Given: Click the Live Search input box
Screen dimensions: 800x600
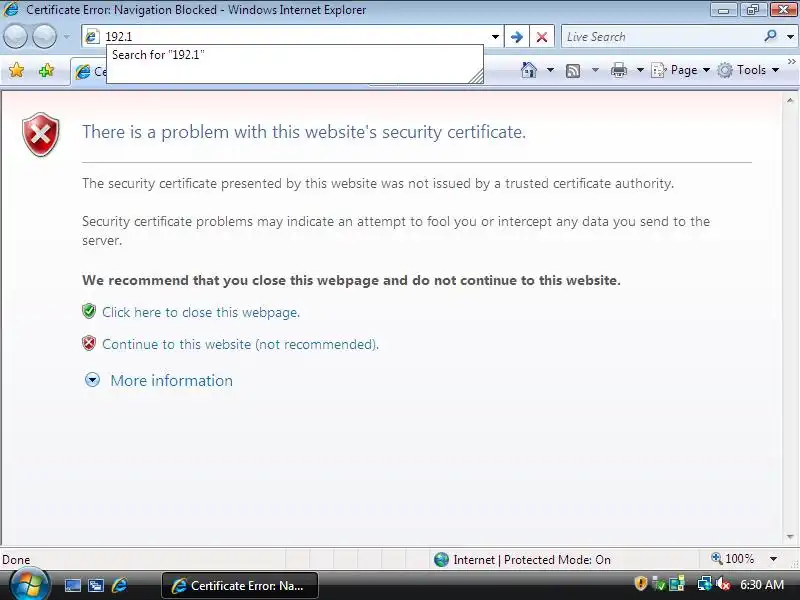Looking at the screenshot, I should pyautogui.click(x=660, y=37).
